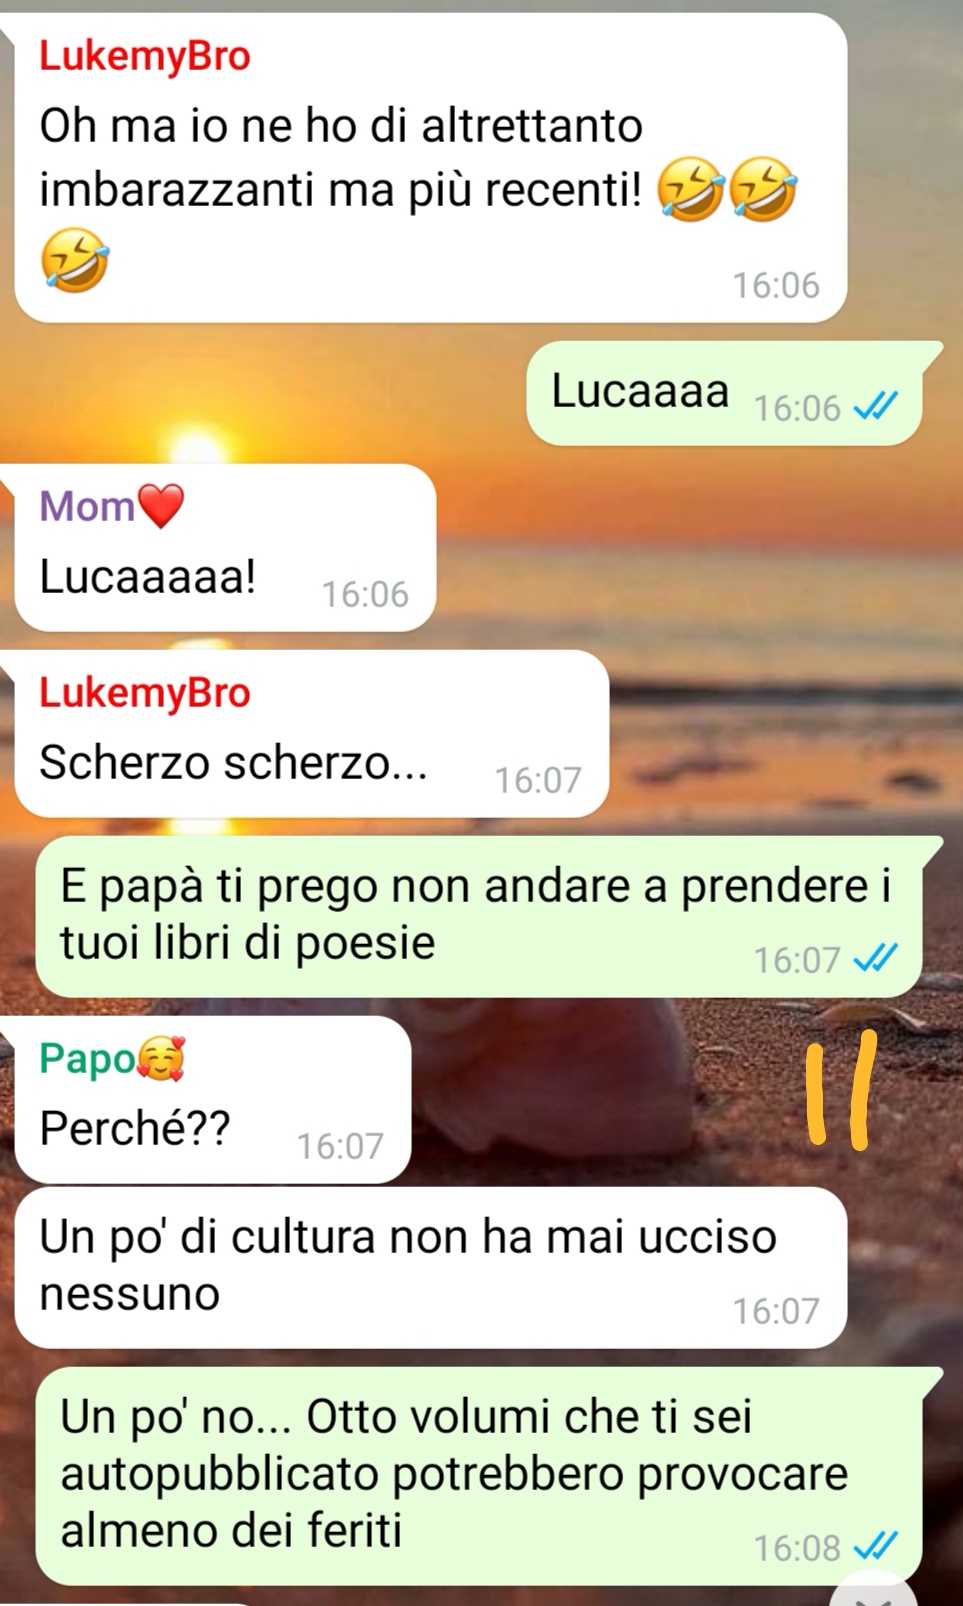Select Mom's 'Lucaaaaa!' message bubble
The width and height of the screenshot is (963, 1606).
click(x=225, y=548)
